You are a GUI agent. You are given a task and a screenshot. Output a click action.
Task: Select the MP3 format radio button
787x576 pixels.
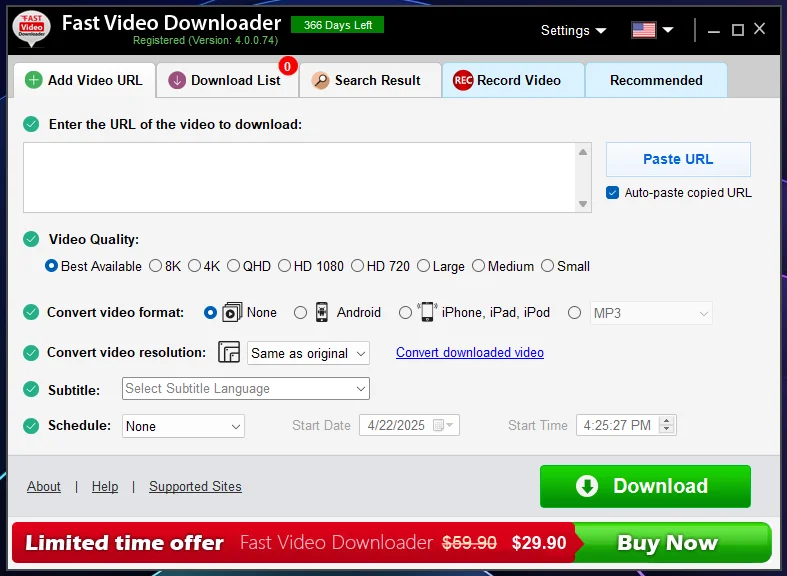coord(575,313)
